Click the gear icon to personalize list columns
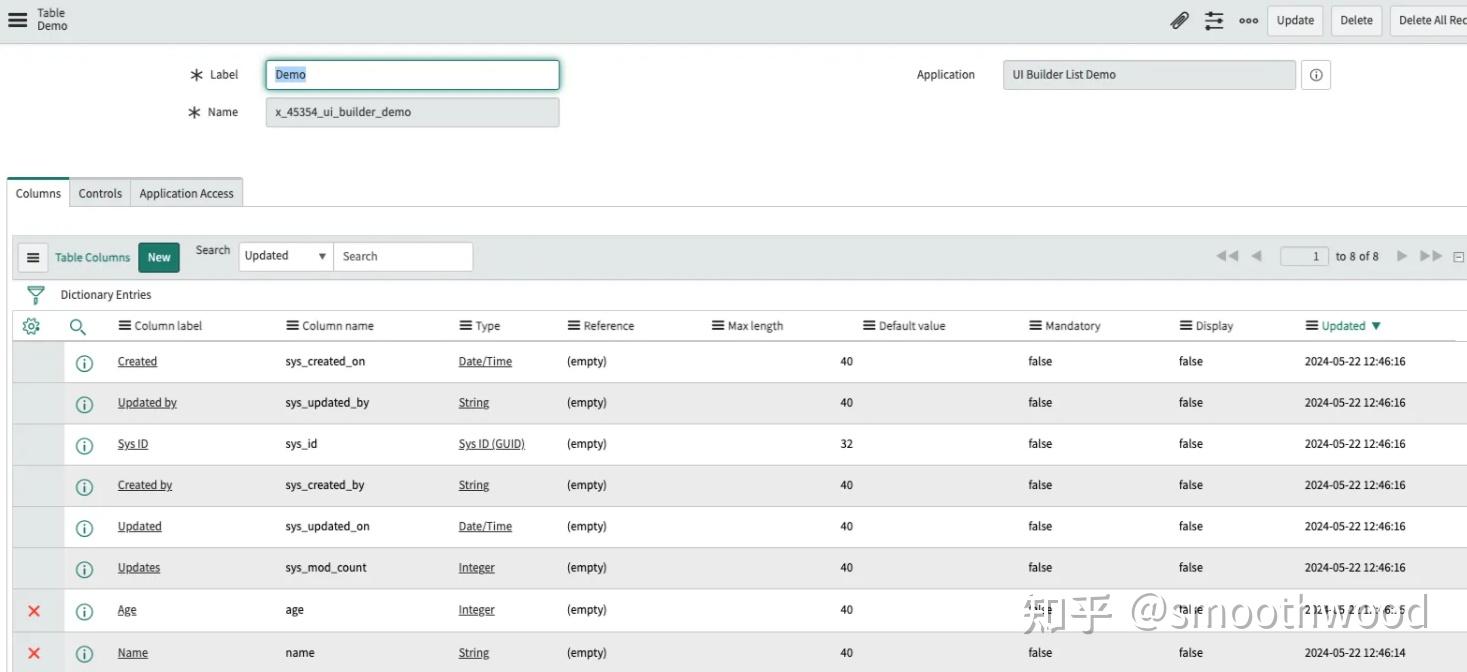The height and width of the screenshot is (672, 1467). pos(31,325)
